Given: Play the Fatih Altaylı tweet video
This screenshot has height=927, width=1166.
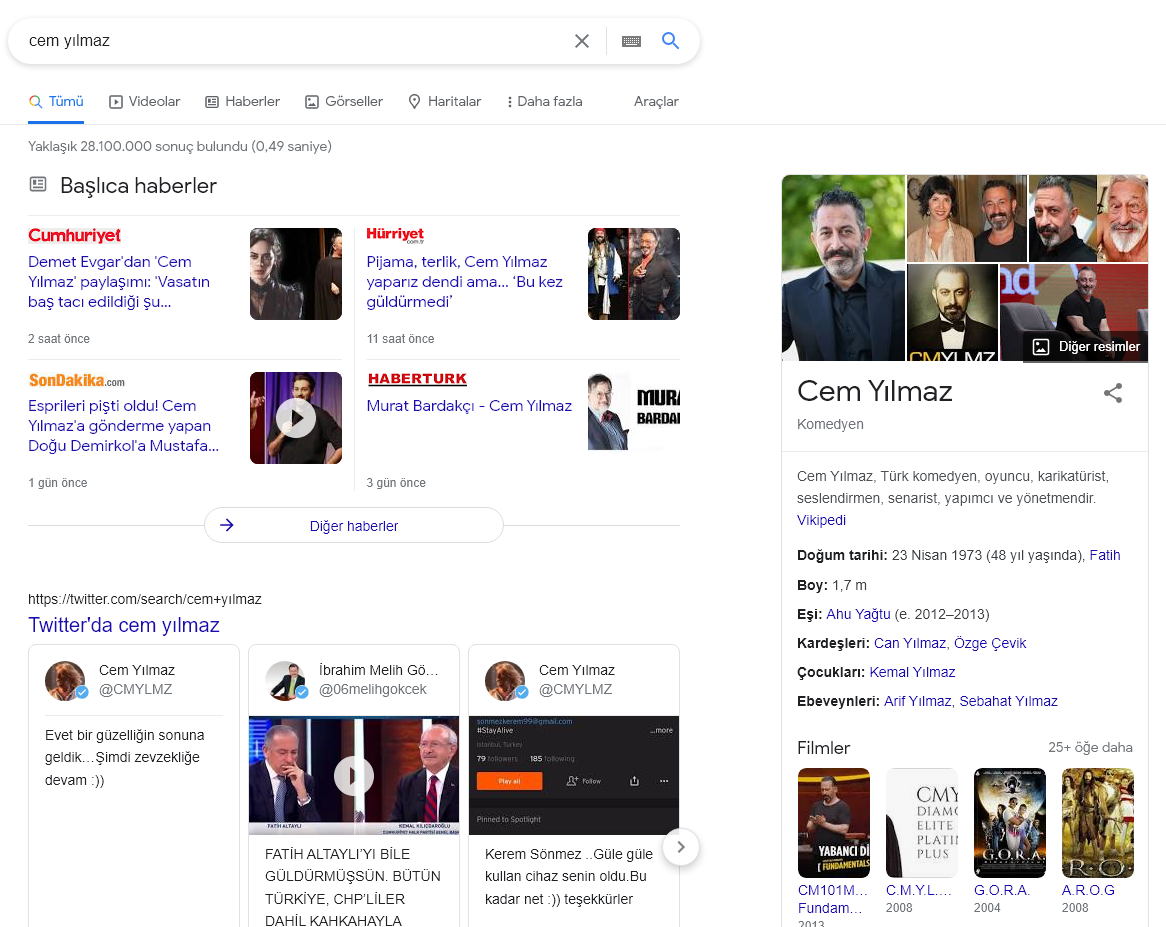Looking at the screenshot, I should pyautogui.click(x=354, y=775).
